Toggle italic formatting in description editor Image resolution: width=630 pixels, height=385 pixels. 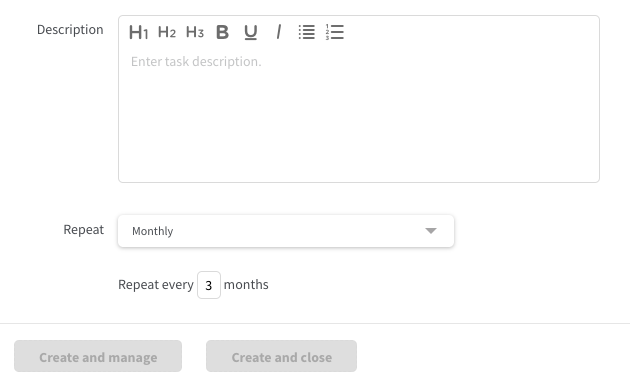tap(278, 32)
